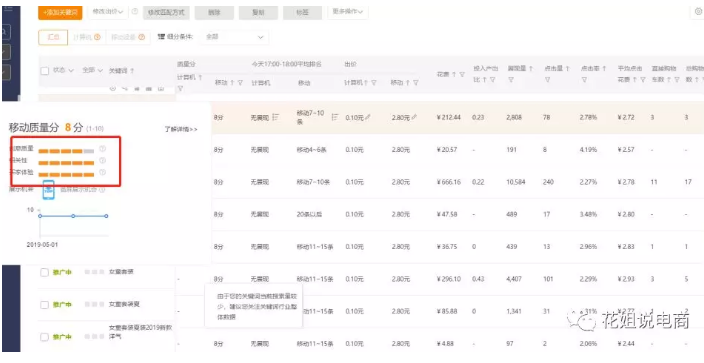Switch to the 移动设备 tab
The width and height of the screenshot is (704, 363).
(128, 37)
